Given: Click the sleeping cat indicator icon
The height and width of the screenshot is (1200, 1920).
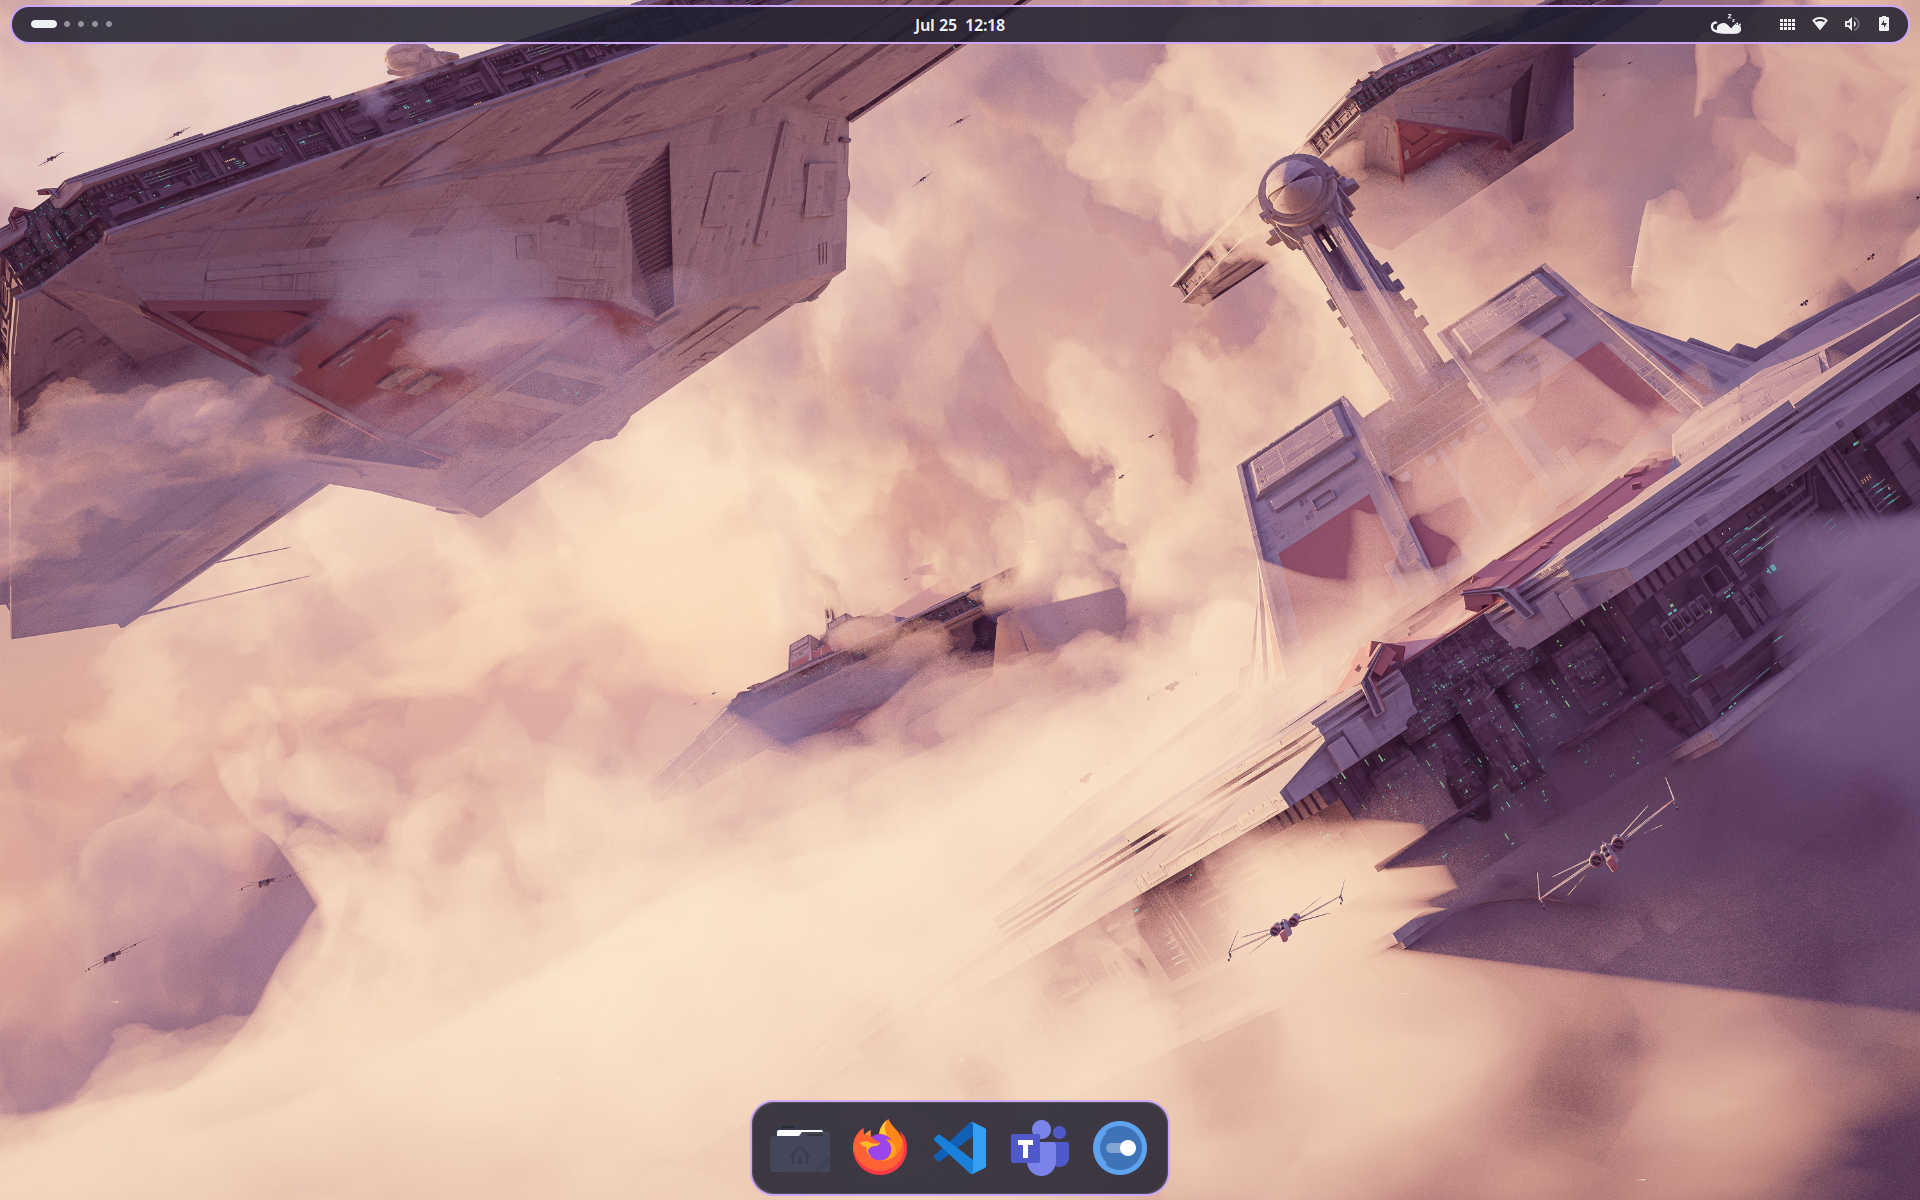Looking at the screenshot, I should click(x=1726, y=25).
